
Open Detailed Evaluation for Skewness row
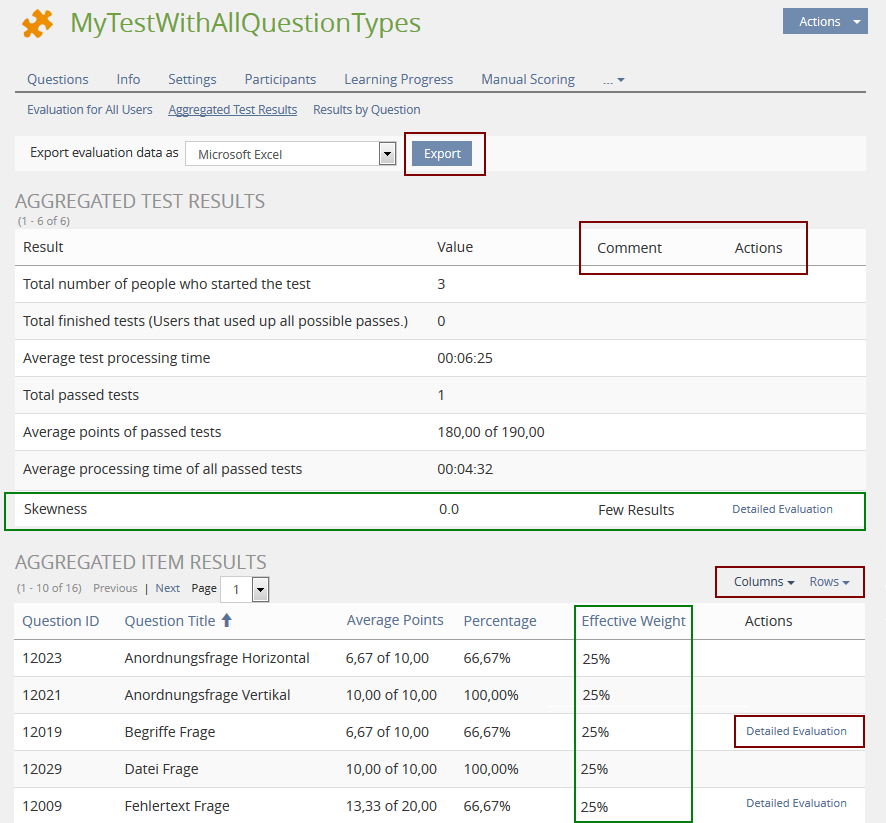[782, 509]
